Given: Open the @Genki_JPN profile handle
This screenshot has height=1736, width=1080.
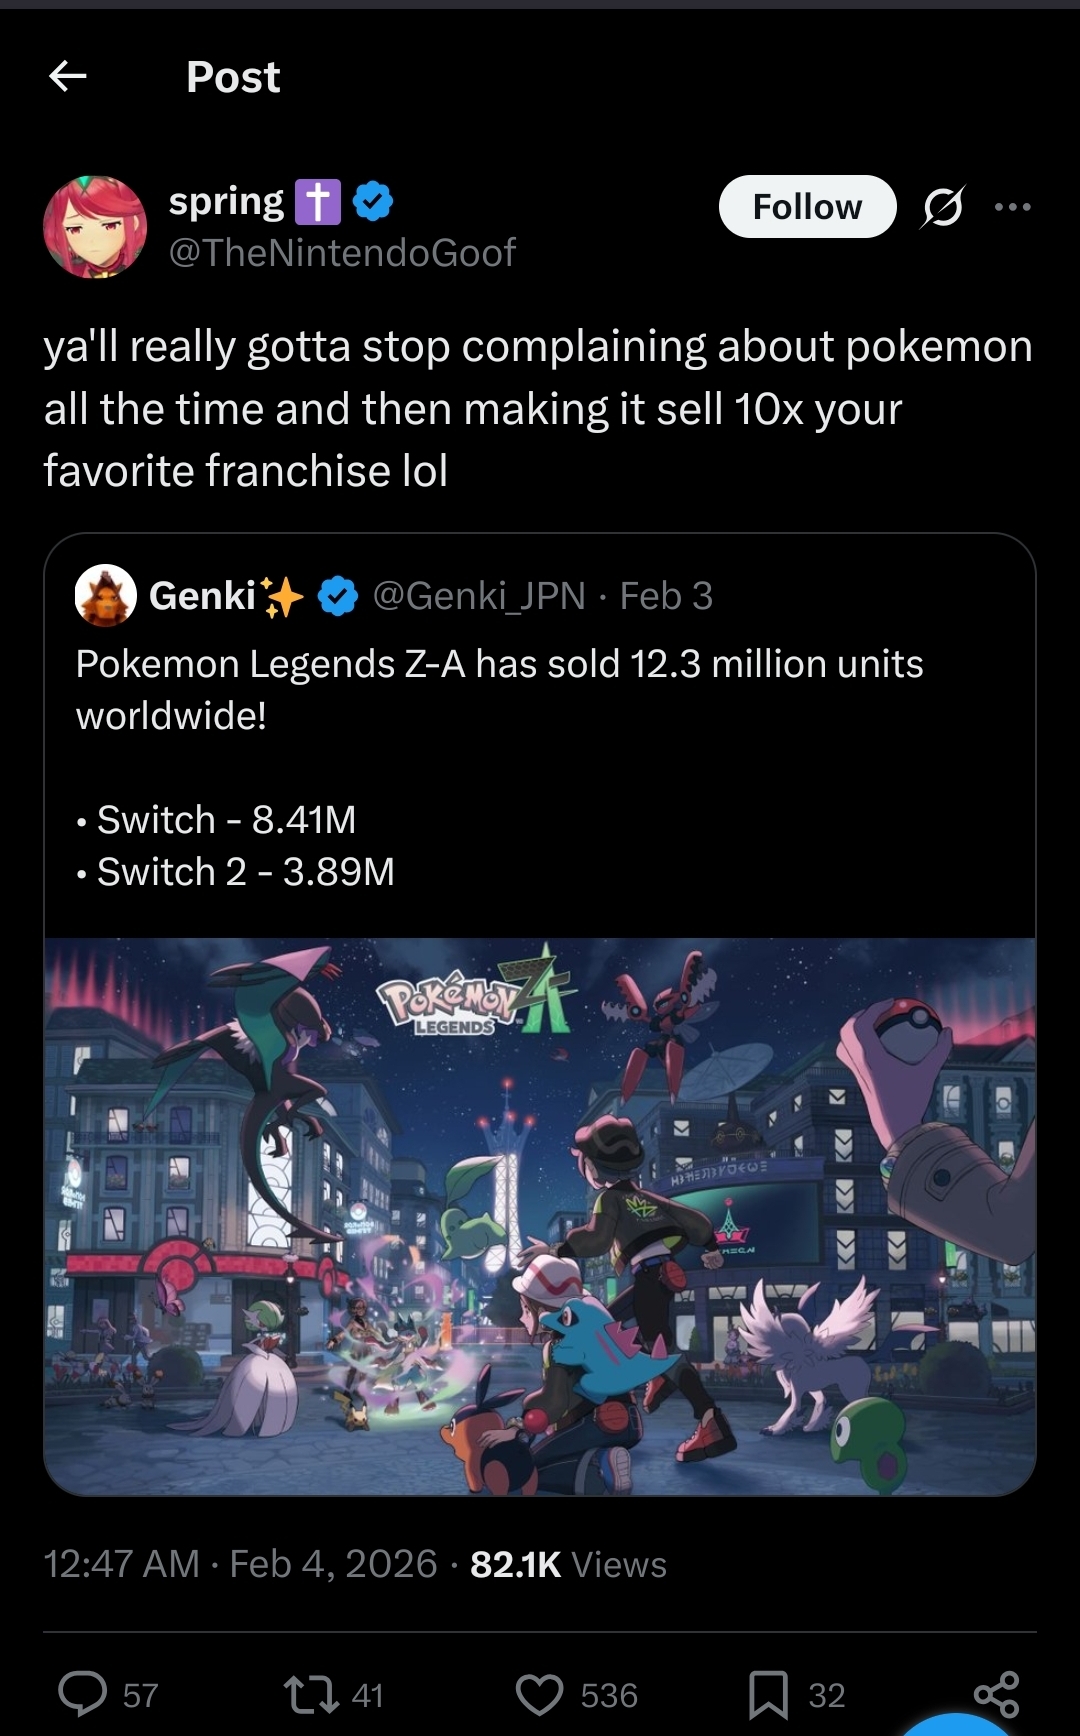Looking at the screenshot, I should point(479,596).
